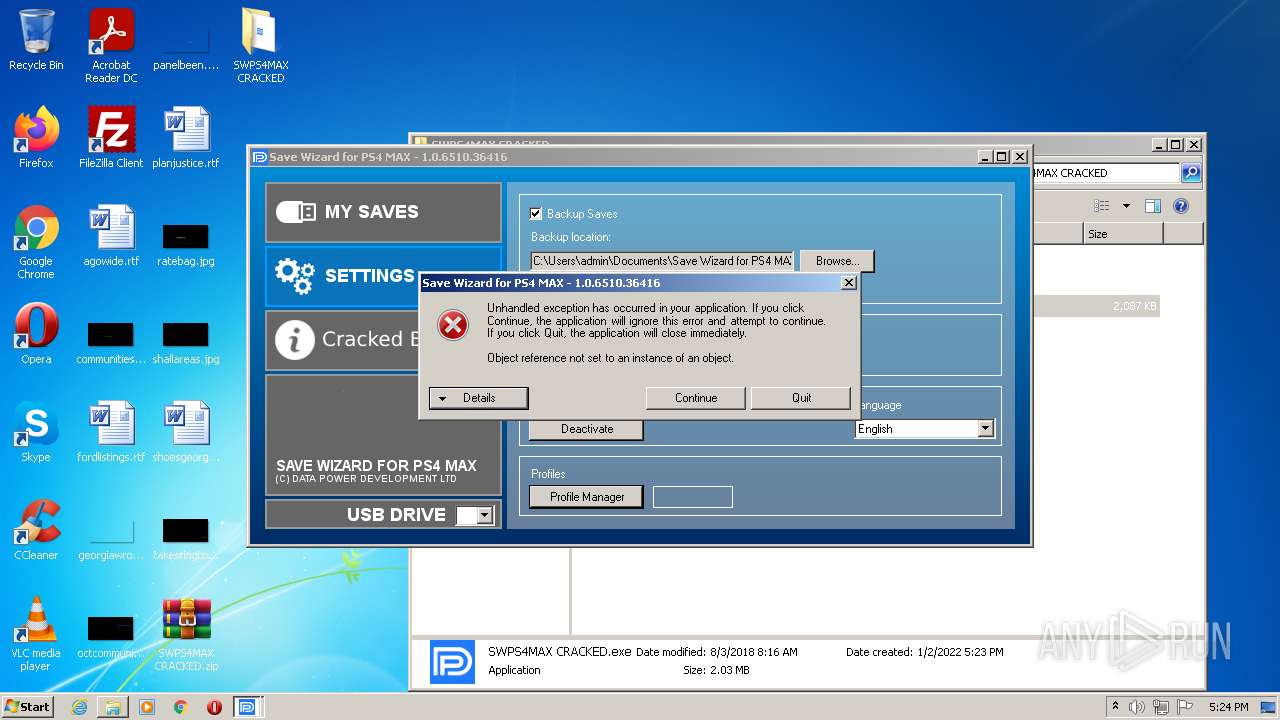
Task: Open Windows Explorer from taskbar
Action: [113, 707]
